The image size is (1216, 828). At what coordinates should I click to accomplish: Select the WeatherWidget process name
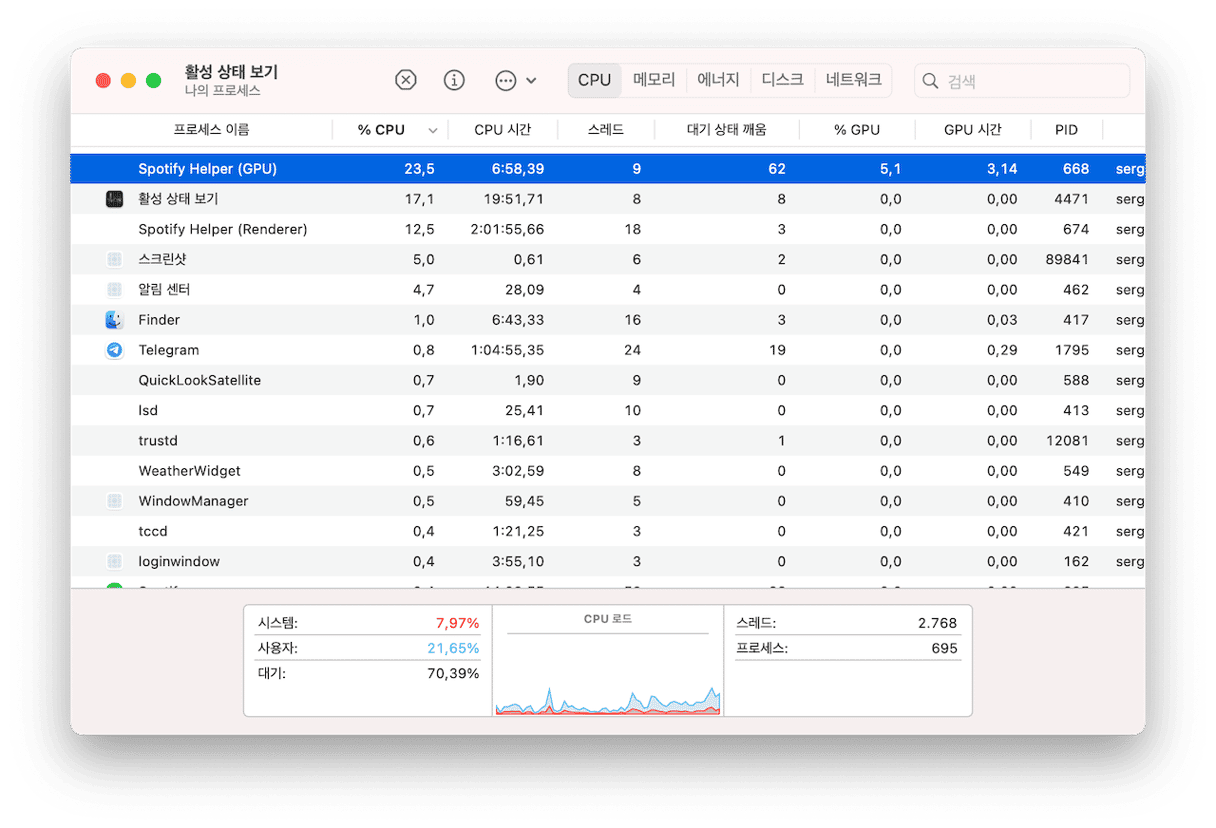click(189, 471)
